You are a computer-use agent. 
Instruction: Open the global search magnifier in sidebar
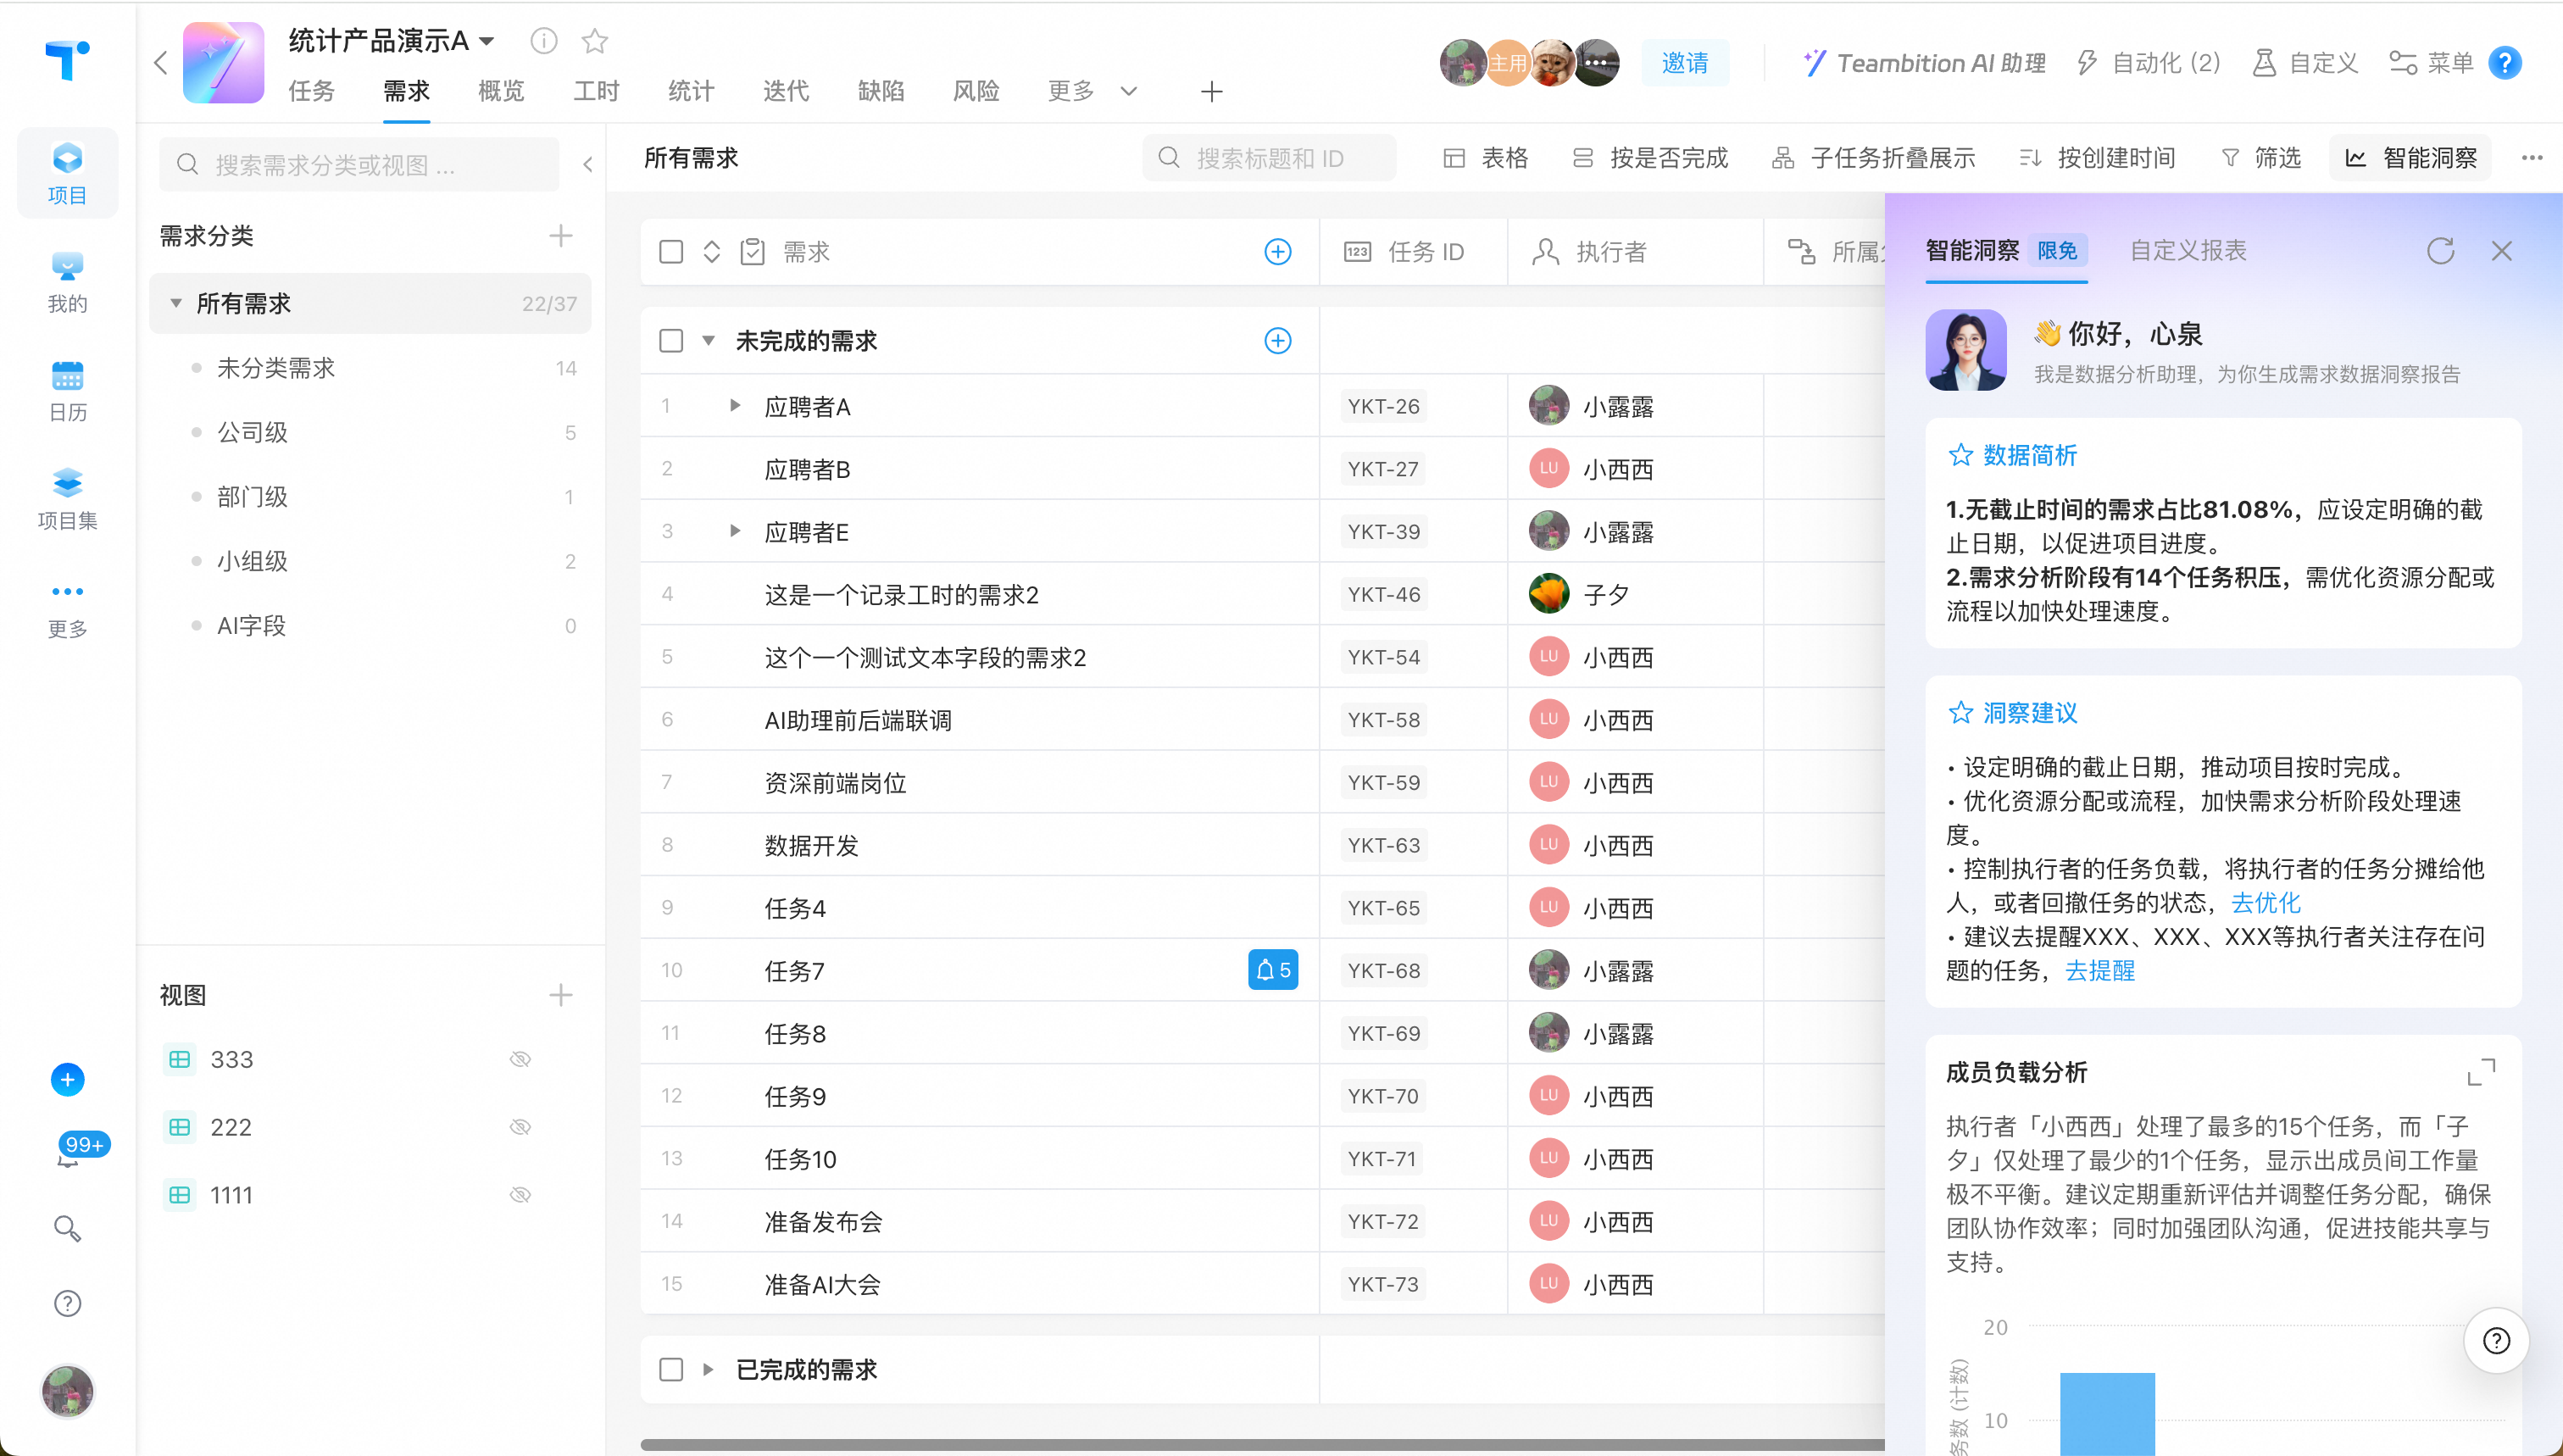(67, 1228)
